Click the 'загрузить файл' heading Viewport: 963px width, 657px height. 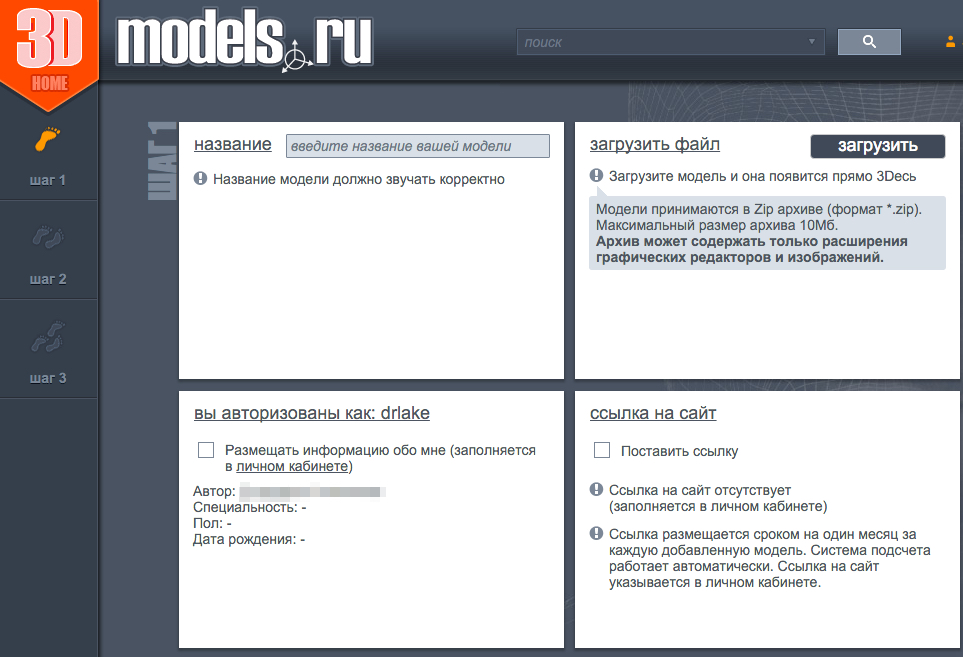pos(654,144)
